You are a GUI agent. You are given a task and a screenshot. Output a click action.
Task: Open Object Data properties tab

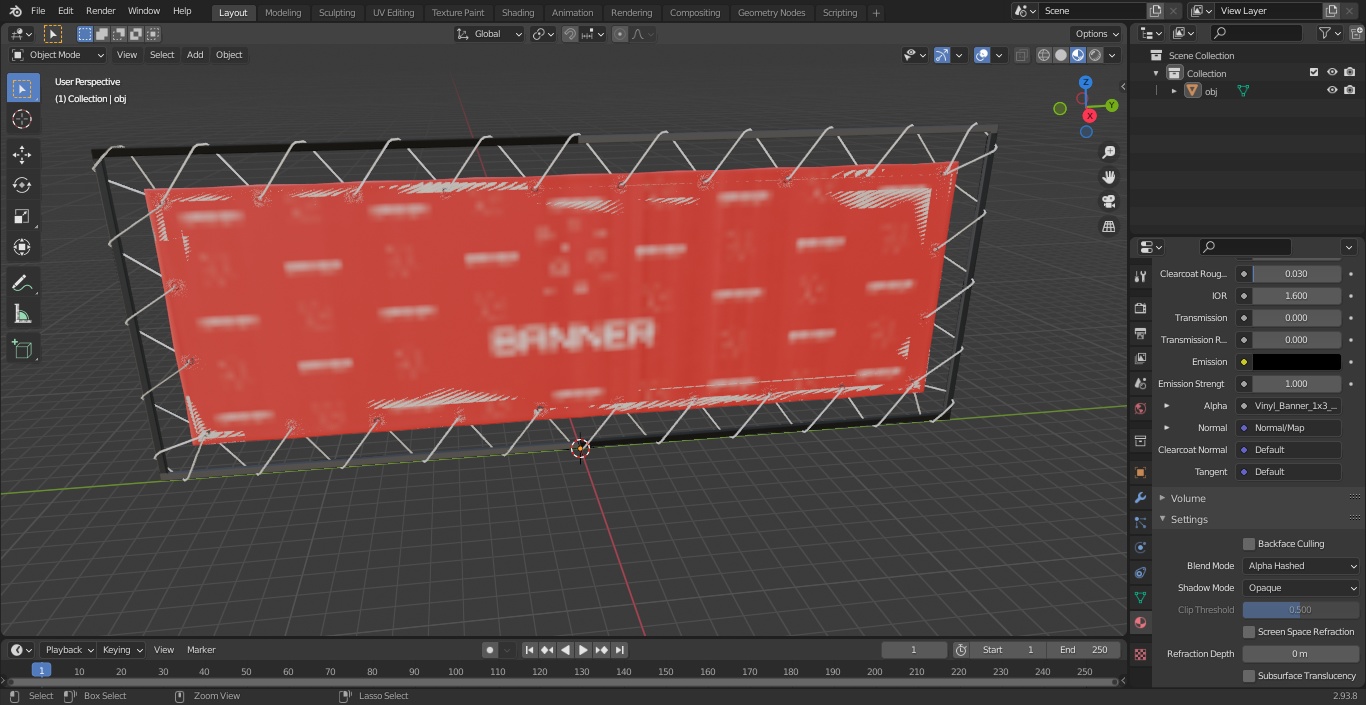(x=1140, y=597)
